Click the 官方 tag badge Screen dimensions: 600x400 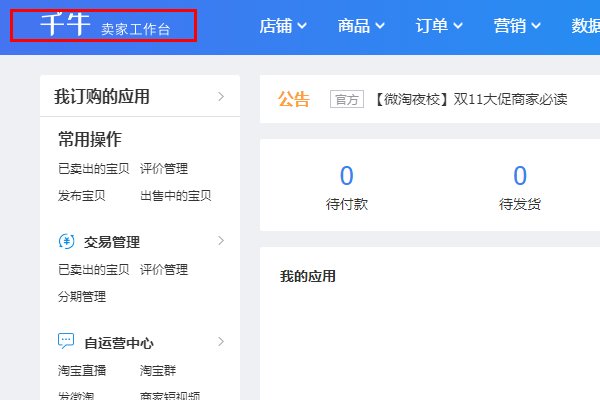347,100
